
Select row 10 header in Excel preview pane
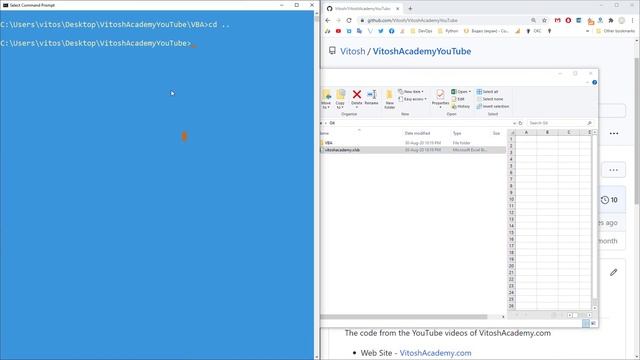coord(511,199)
